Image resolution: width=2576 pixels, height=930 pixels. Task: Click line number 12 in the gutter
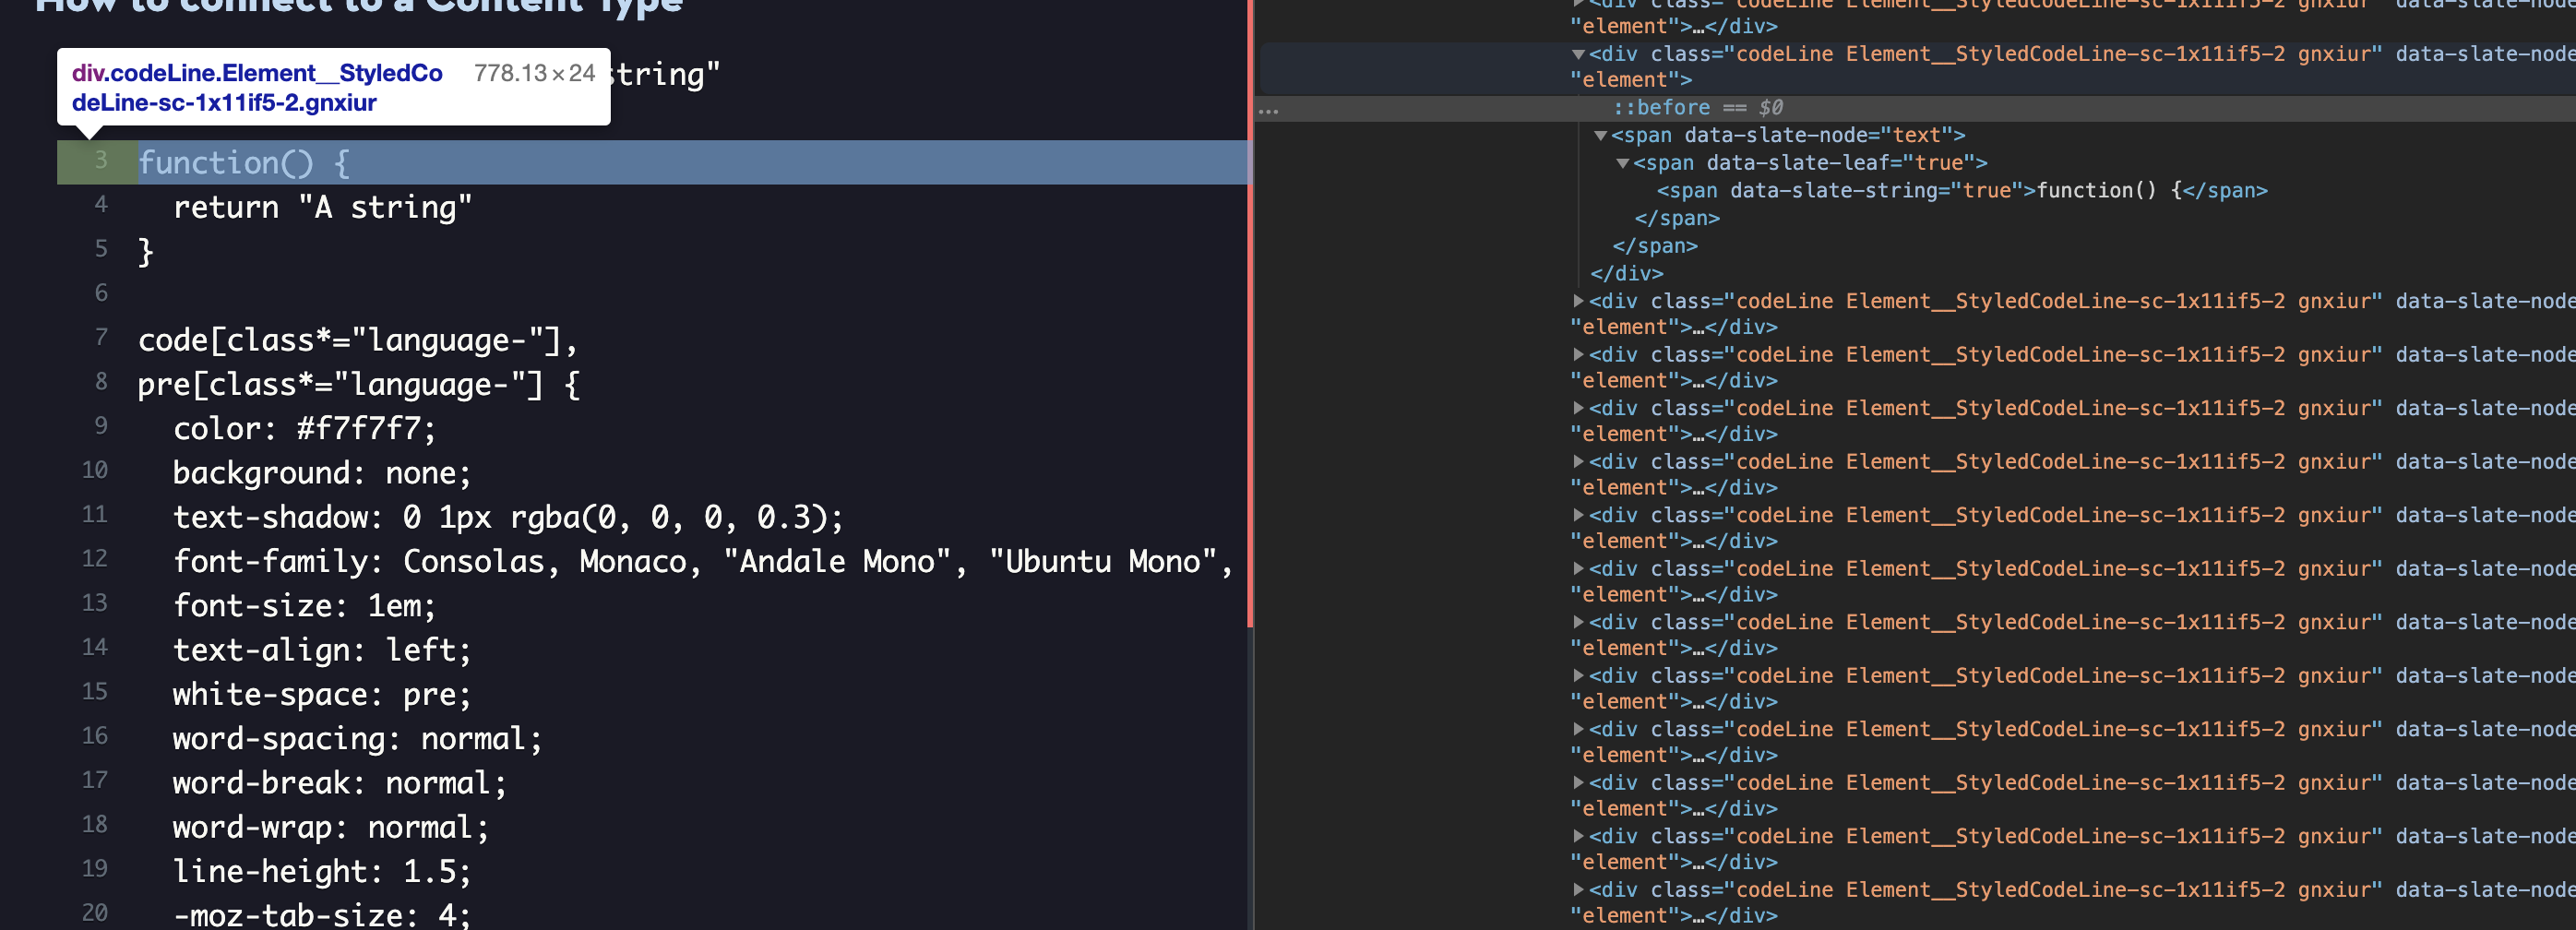(x=95, y=558)
